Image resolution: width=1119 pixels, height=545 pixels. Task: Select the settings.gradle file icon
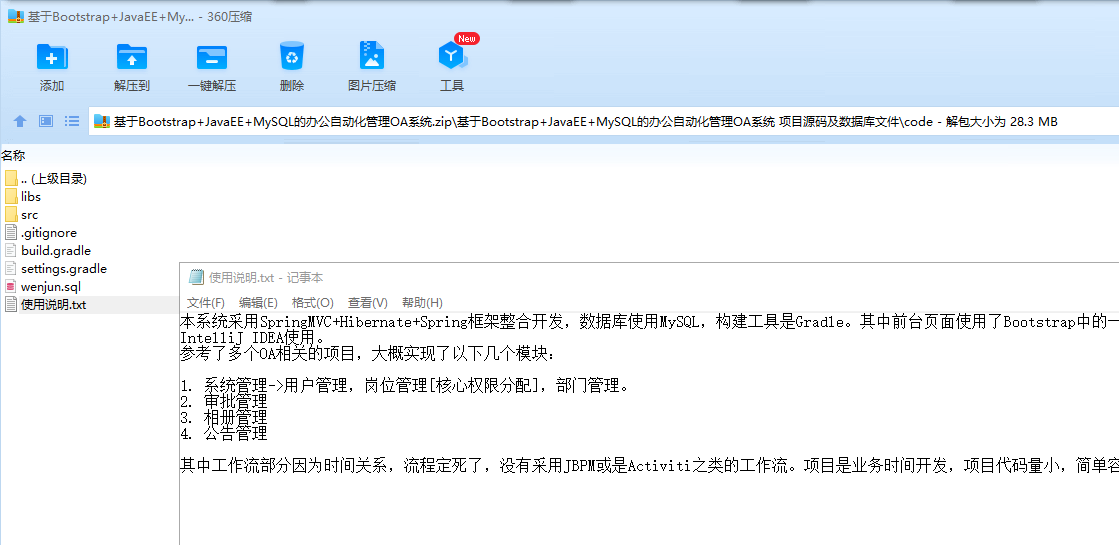(x=11, y=269)
